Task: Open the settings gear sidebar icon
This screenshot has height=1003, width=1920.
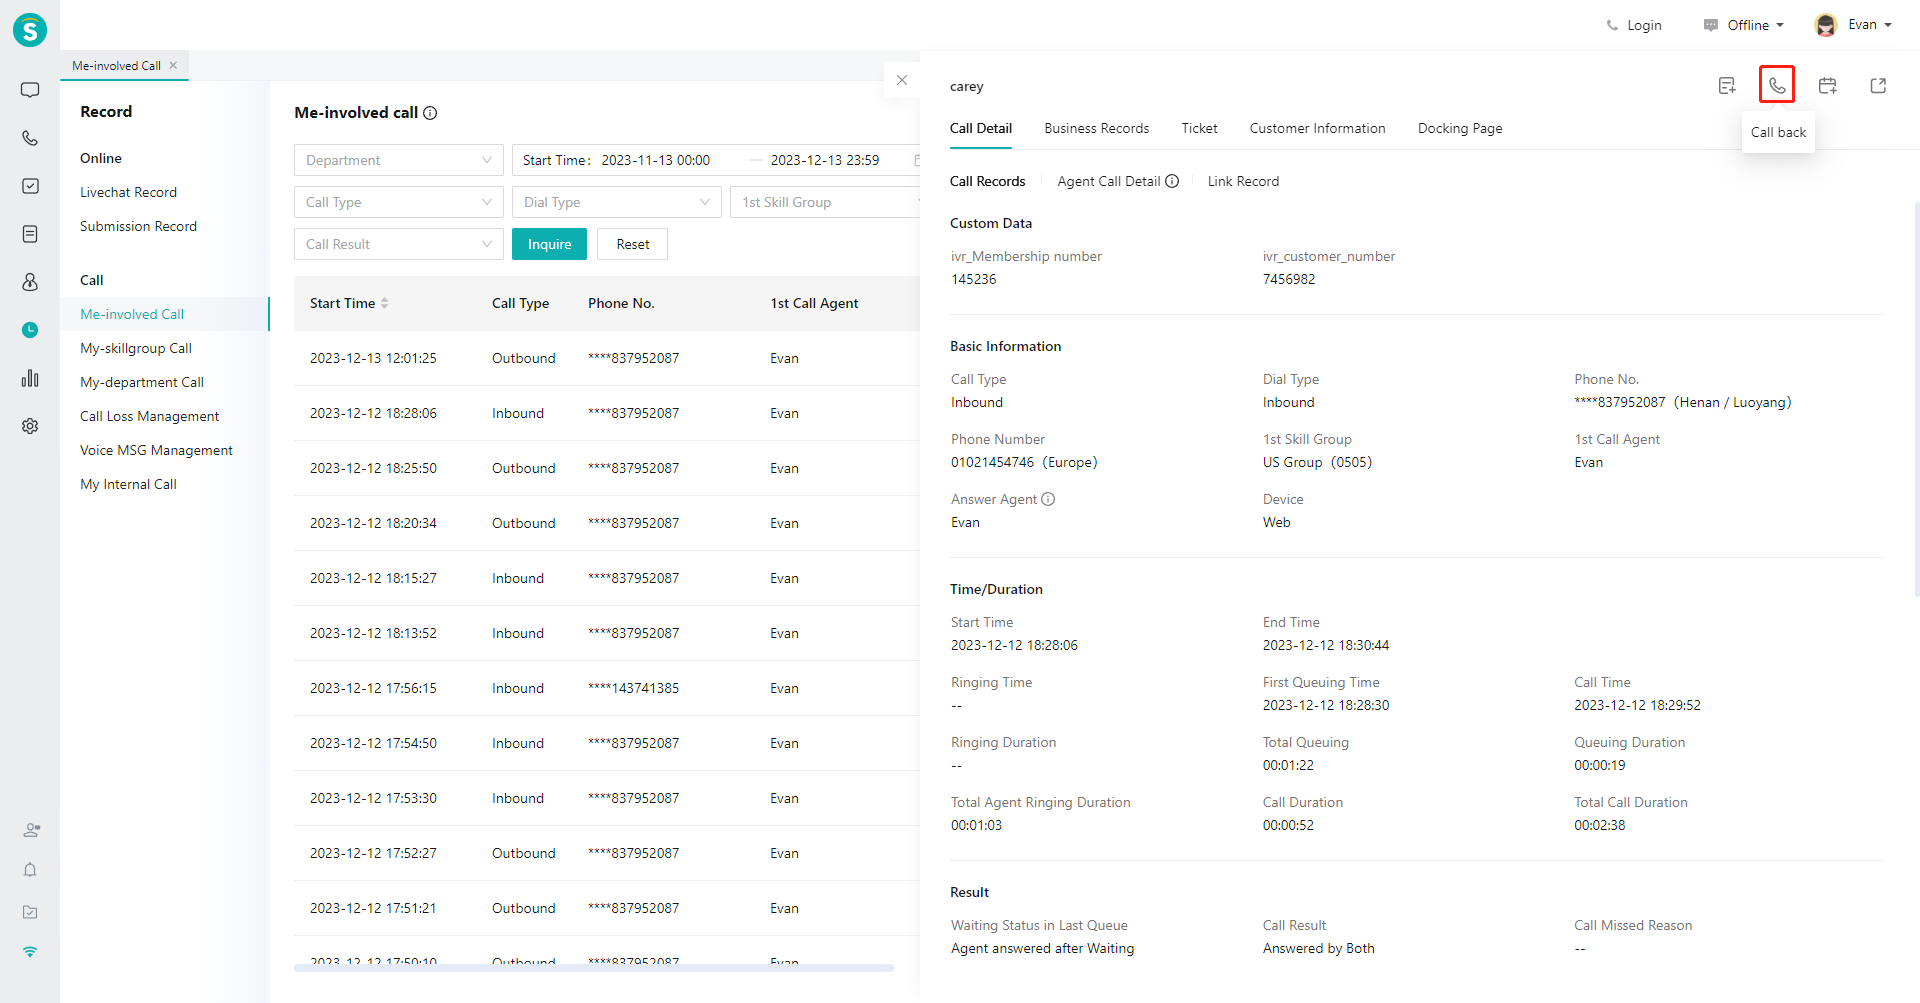Action: (x=30, y=426)
